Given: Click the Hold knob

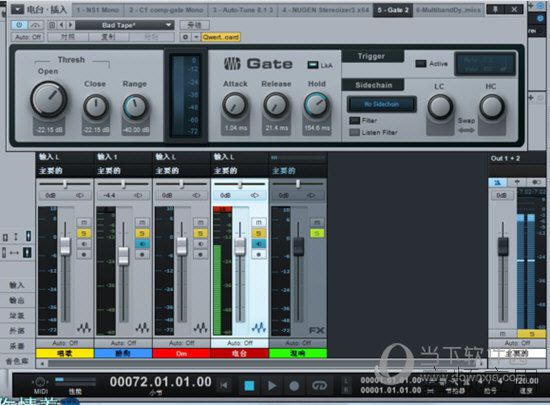Looking at the screenshot, I should click(x=317, y=104).
